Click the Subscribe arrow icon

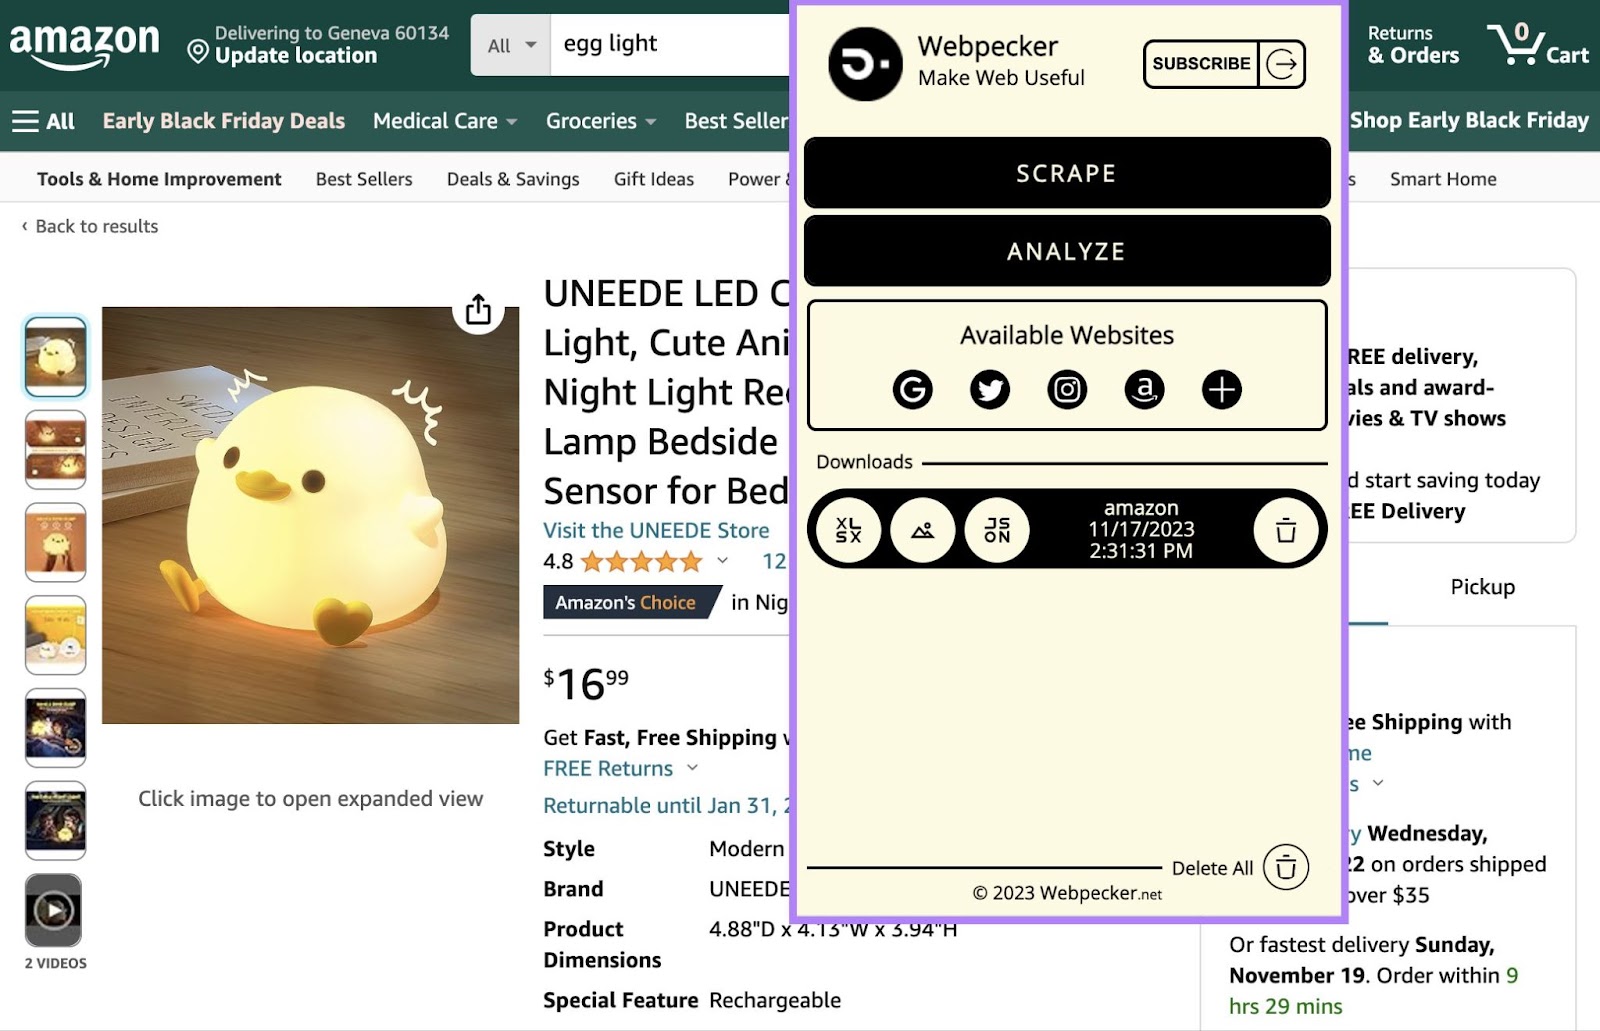point(1282,64)
